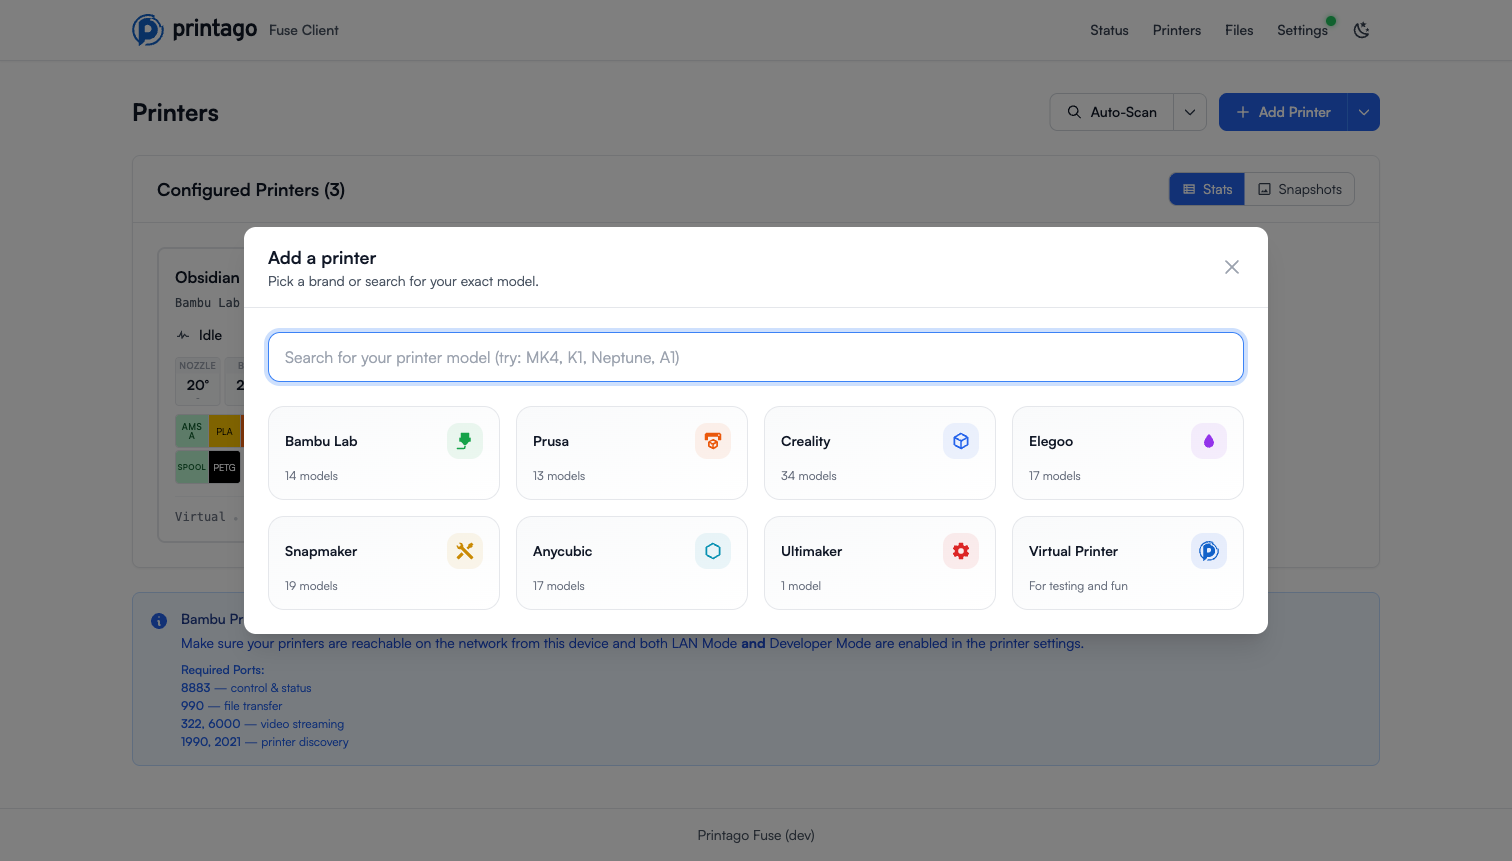Click the '990 — file transfer' line
Image resolution: width=1512 pixels, height=861 pixels.
(232, 706)
